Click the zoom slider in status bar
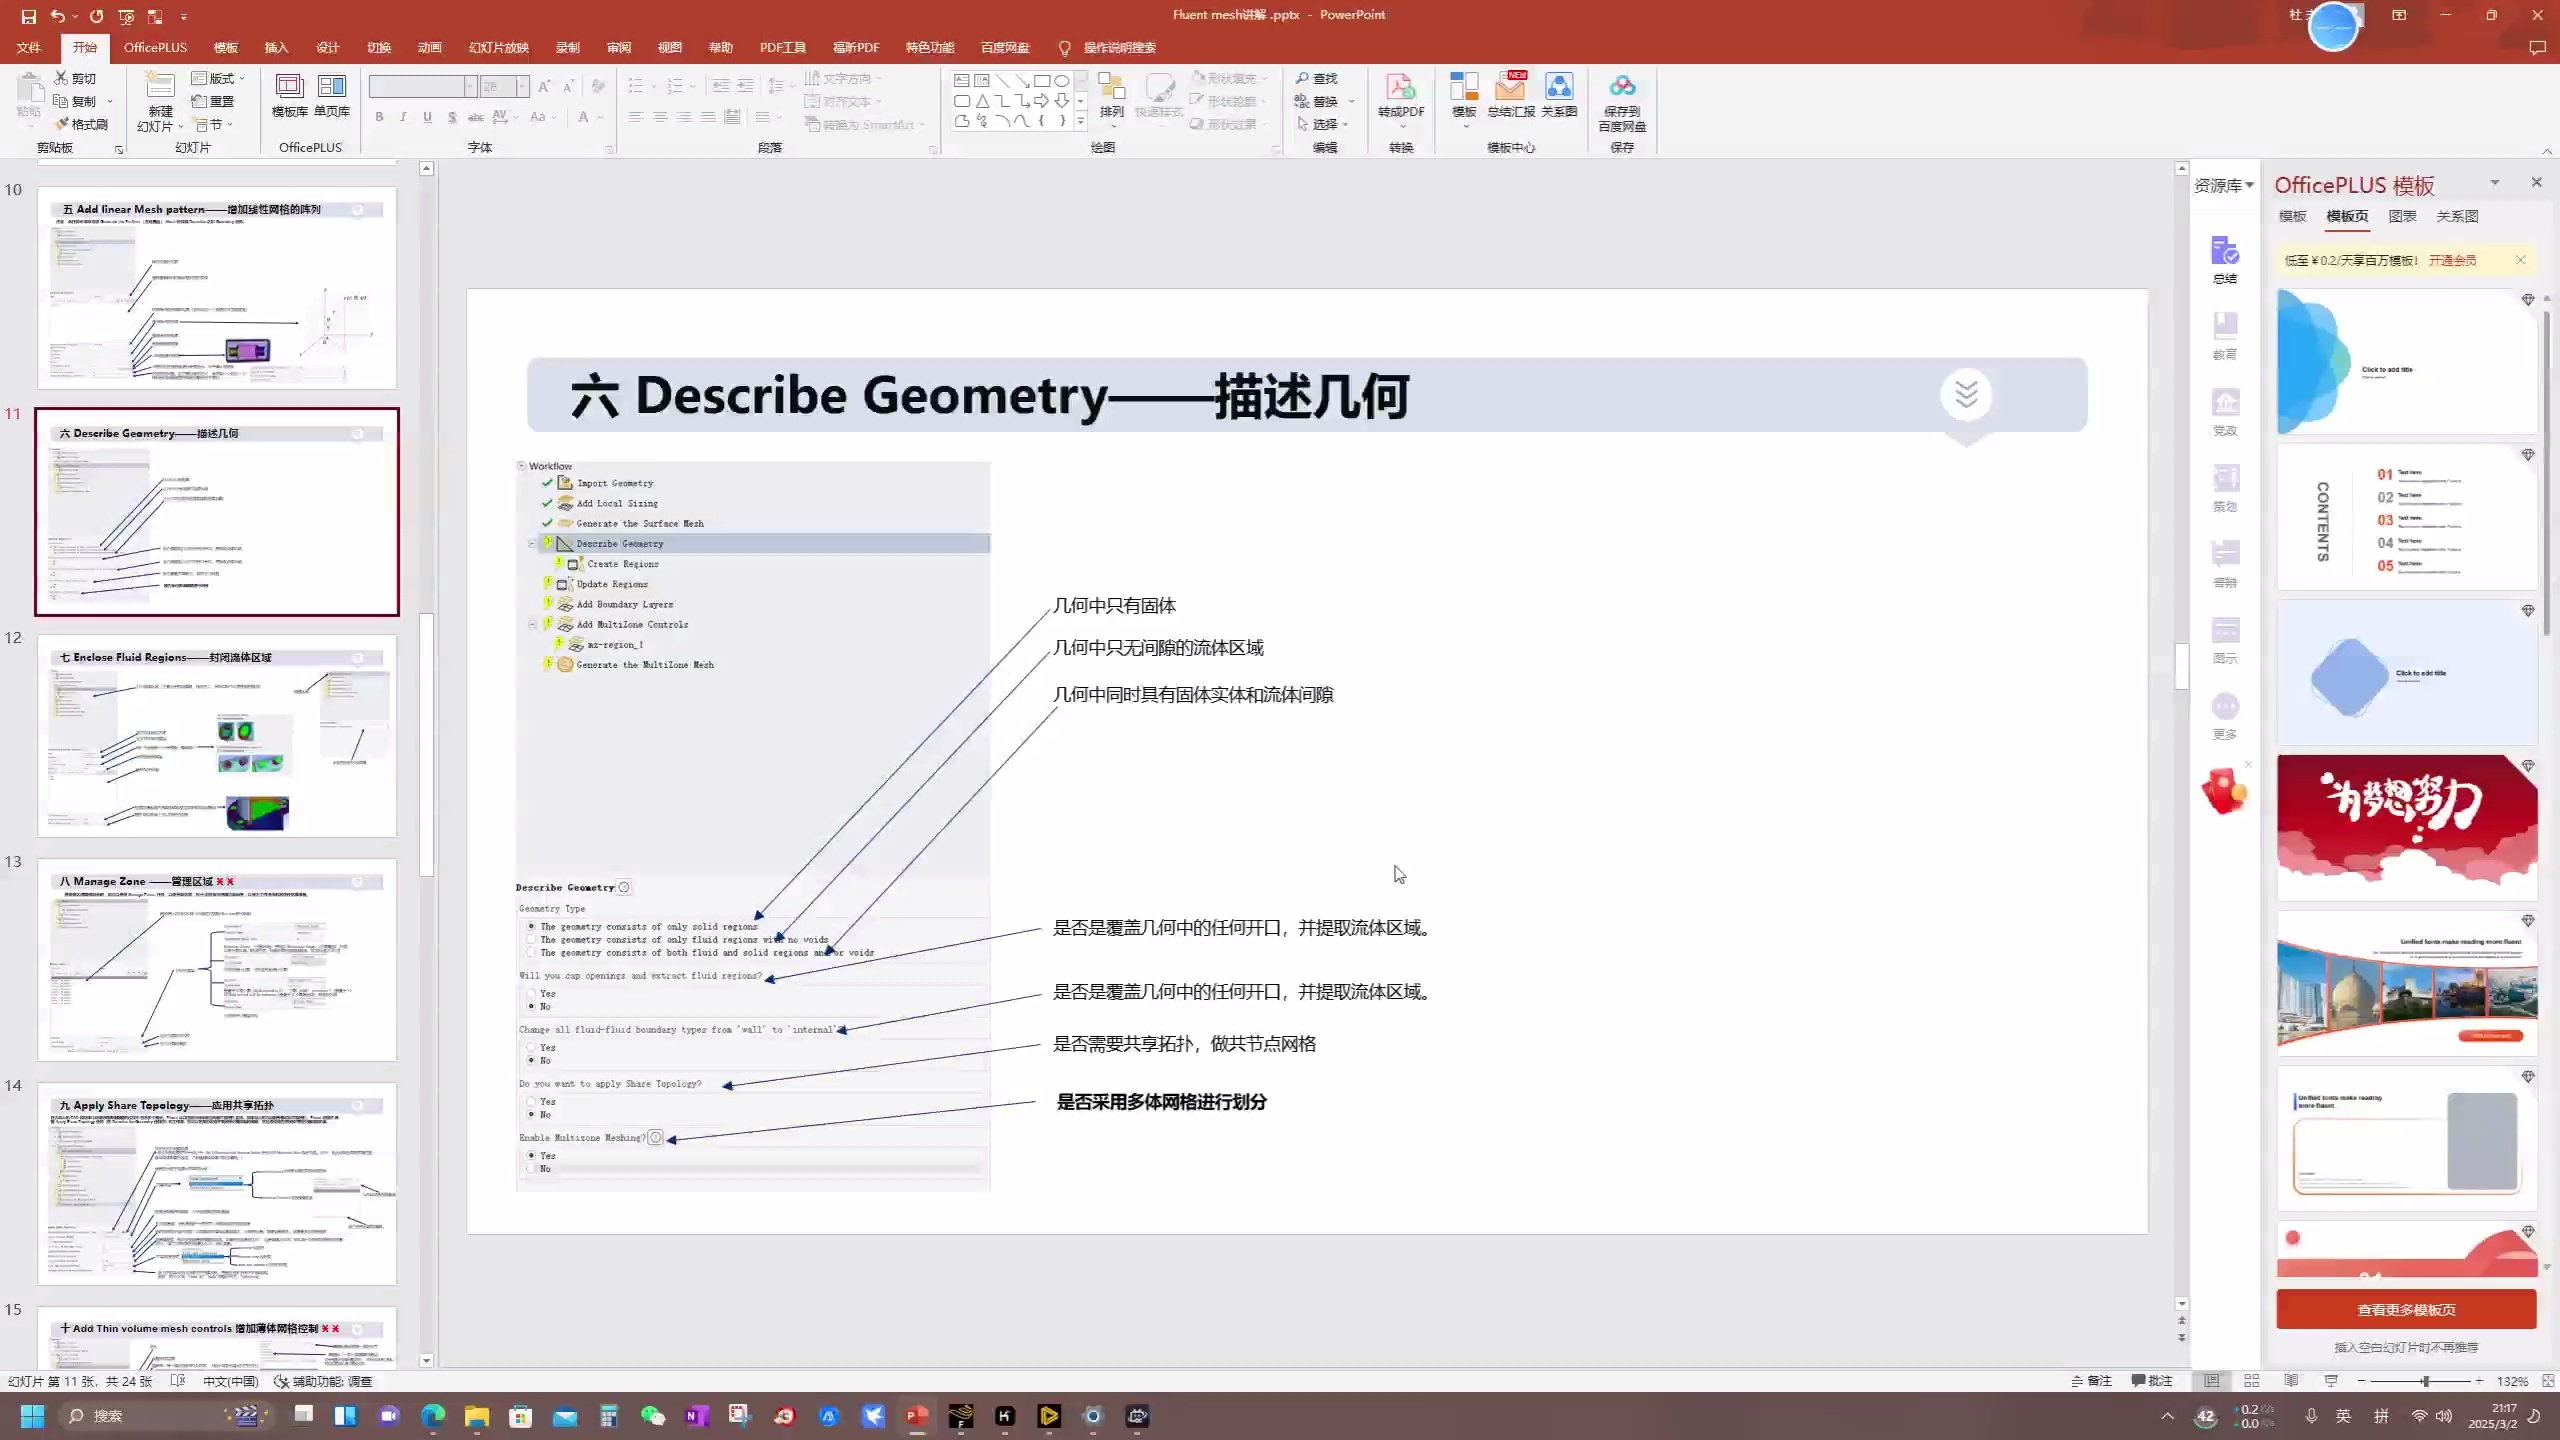Viewport: 2560px width, 1440px height. click(x=2424, y=1381)
